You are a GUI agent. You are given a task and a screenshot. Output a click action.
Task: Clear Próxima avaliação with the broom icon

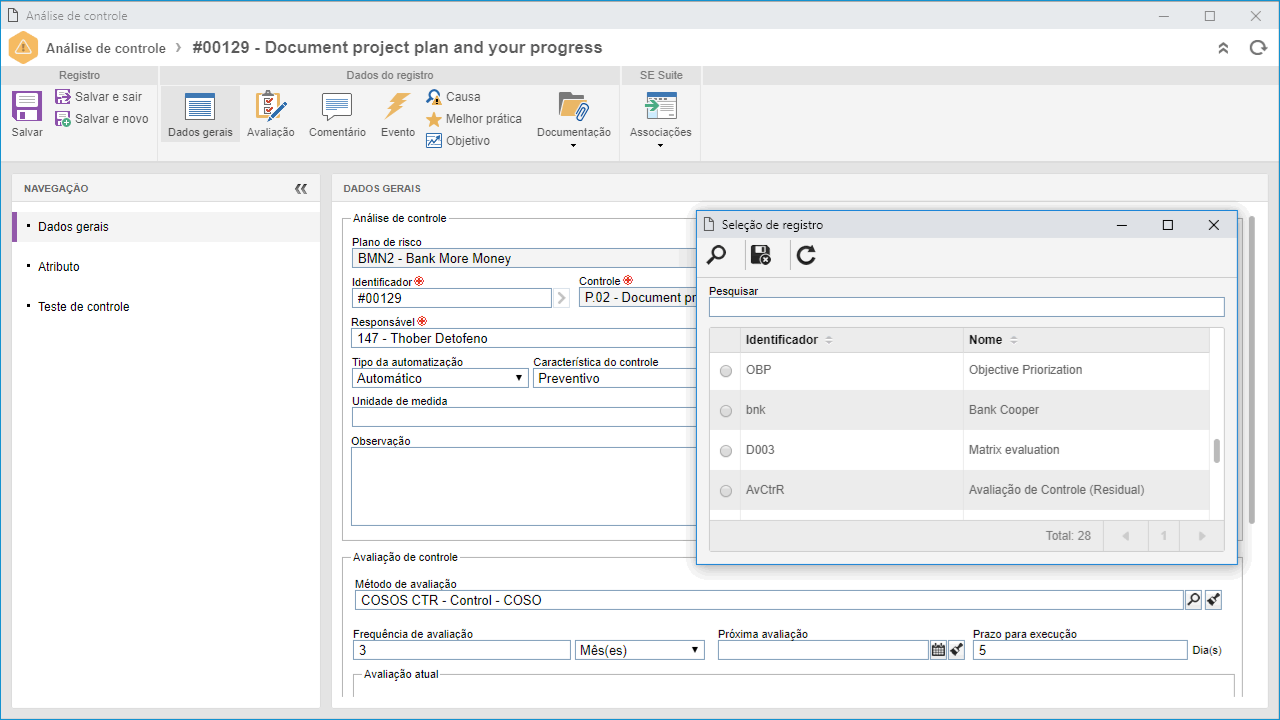[x=956, y=650]
